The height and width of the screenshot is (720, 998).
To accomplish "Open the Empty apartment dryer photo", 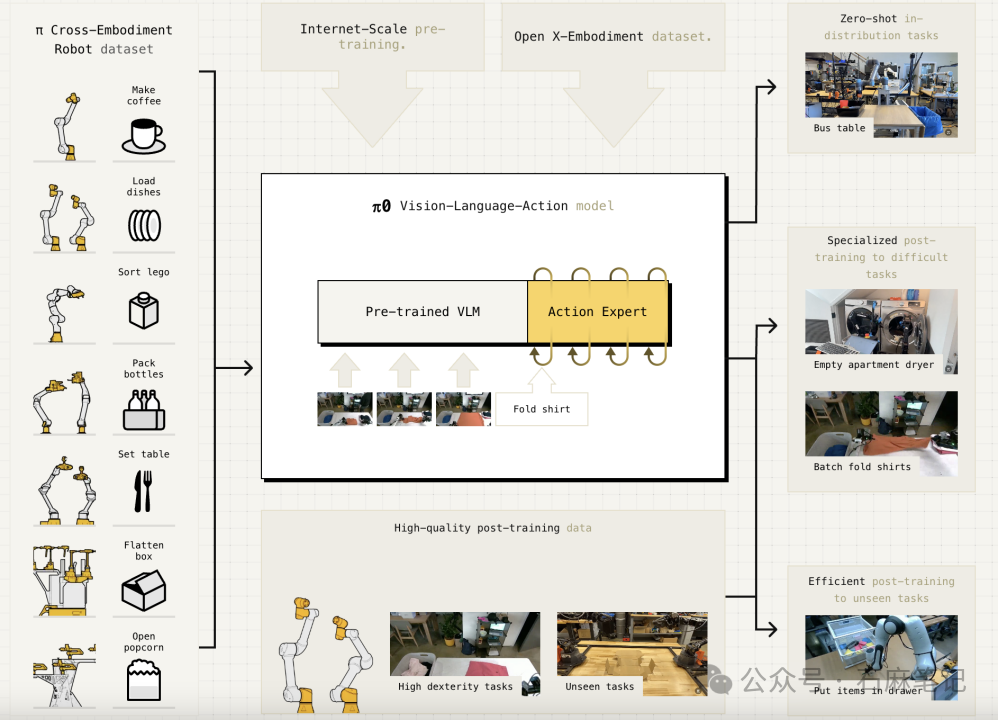I will coord(881,331).
